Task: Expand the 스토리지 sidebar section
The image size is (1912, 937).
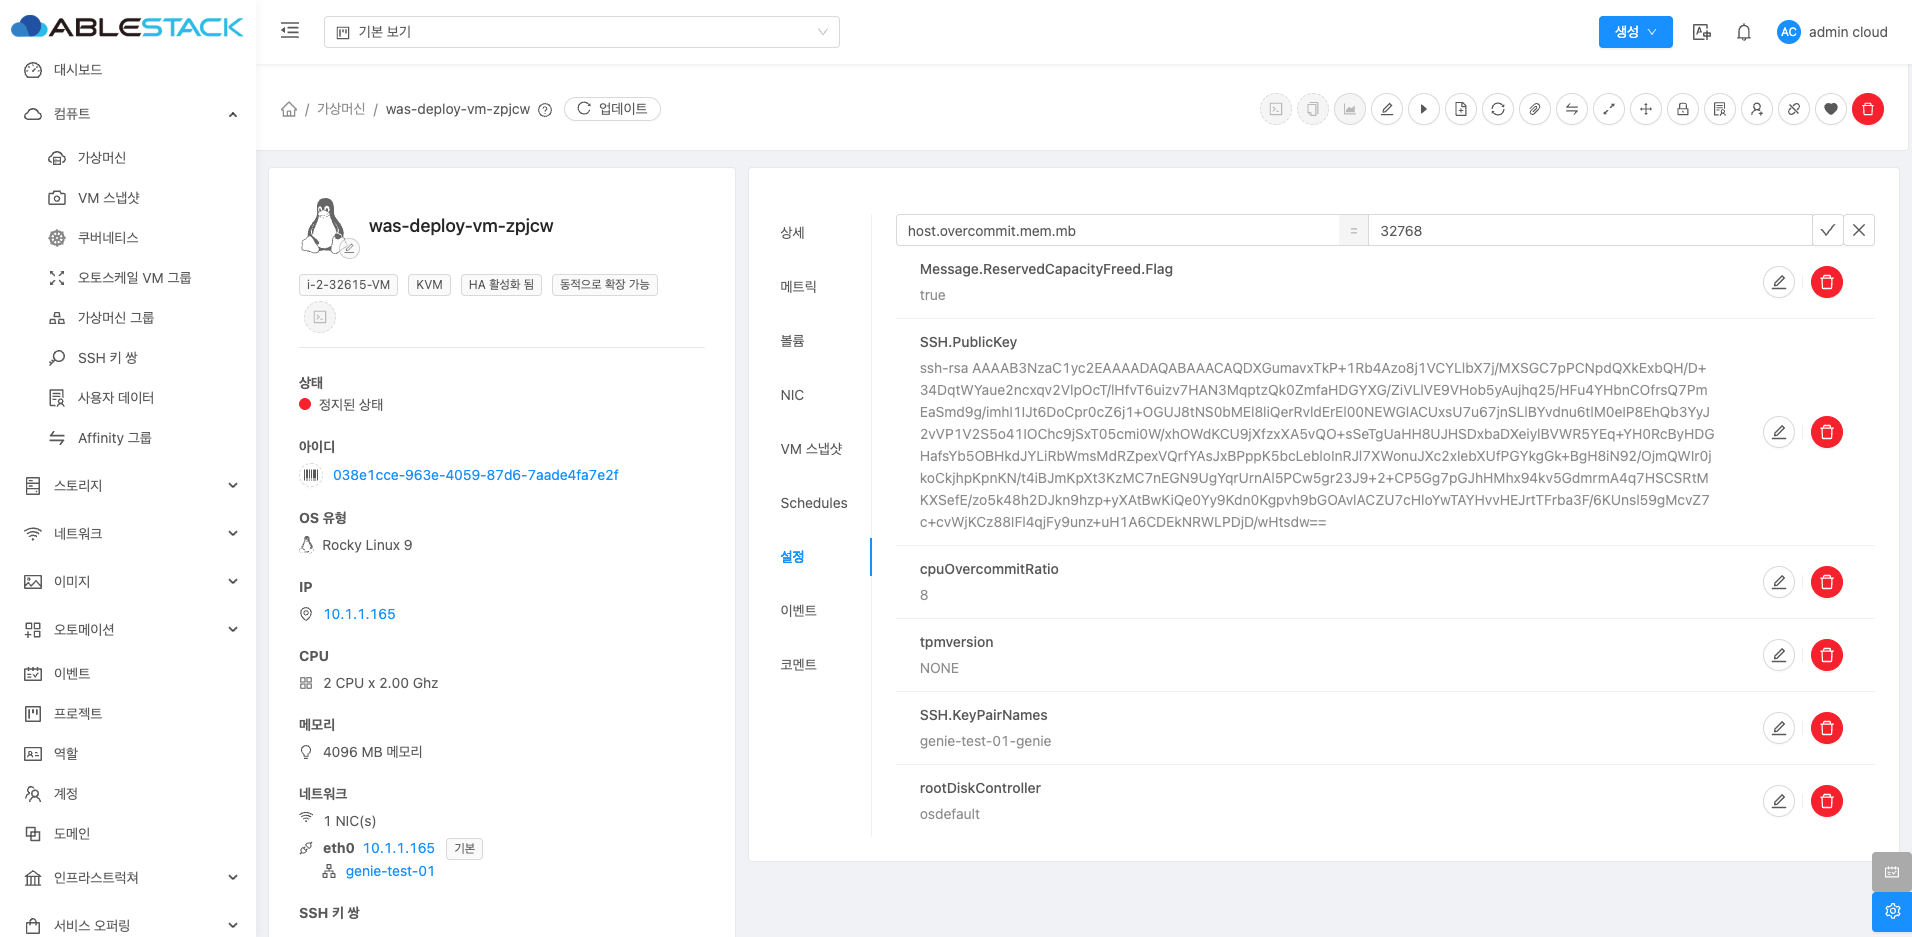Action: 130,486
